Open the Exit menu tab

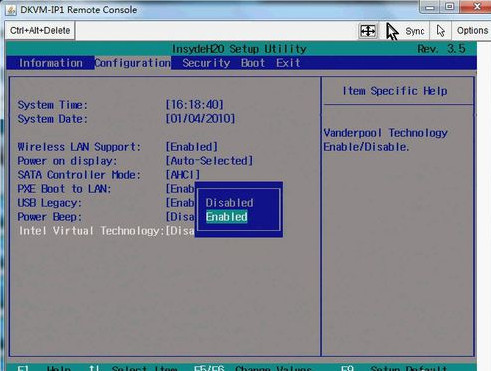click(288, 63)
